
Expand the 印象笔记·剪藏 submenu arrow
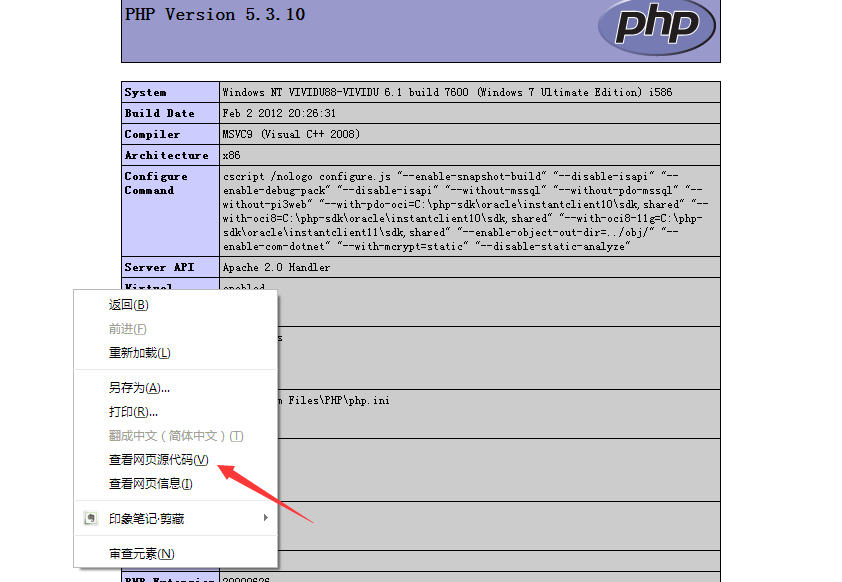[265, 518]
